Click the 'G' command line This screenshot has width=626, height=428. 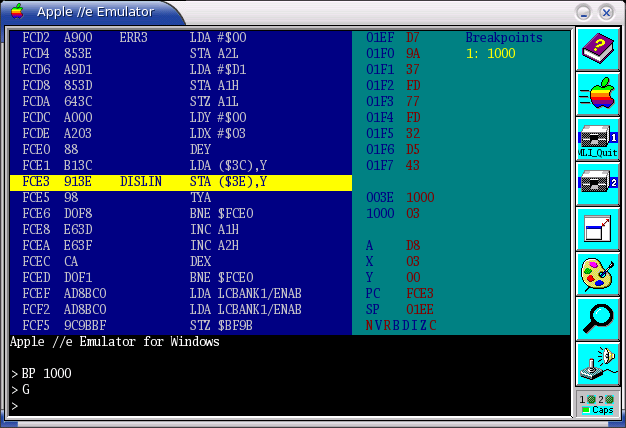coord(21,390)
